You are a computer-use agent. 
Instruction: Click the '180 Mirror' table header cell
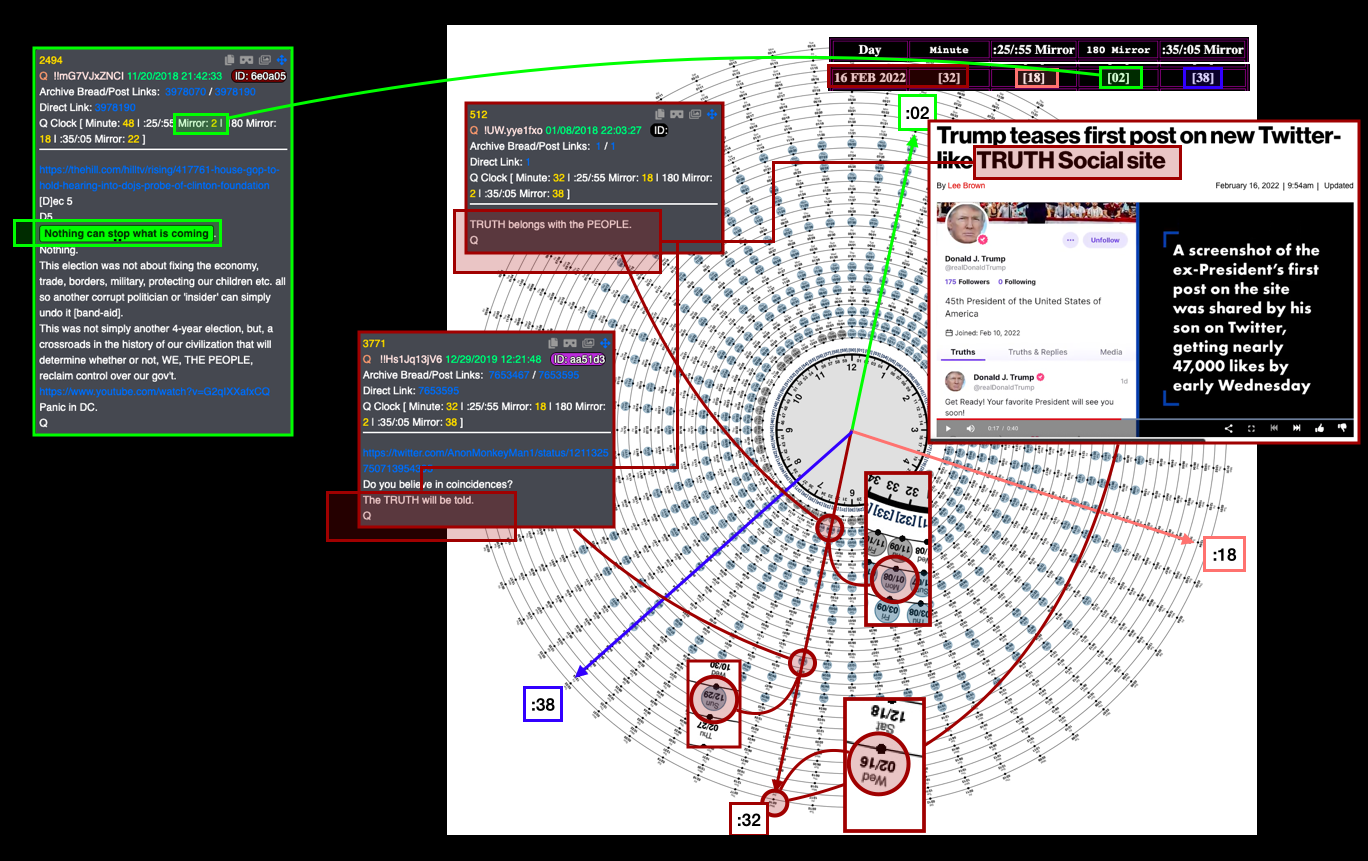point(1117,49)
